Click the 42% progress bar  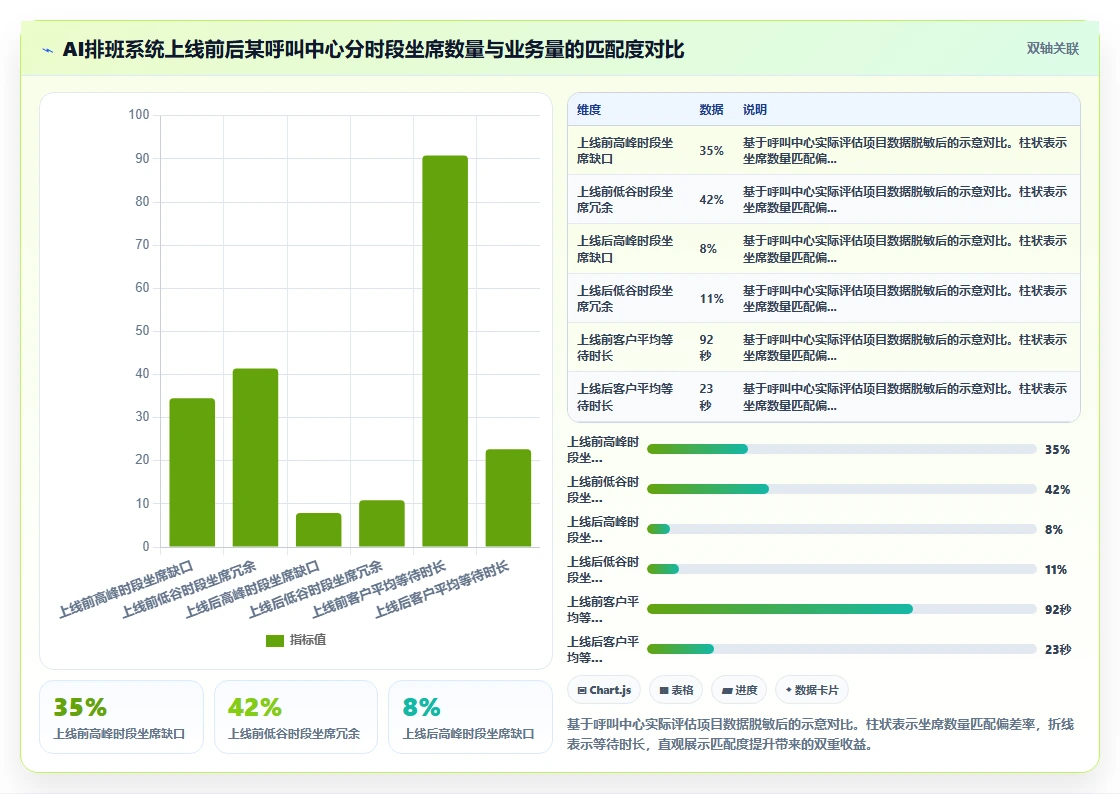pyautogui.click(x=841, y=489)
